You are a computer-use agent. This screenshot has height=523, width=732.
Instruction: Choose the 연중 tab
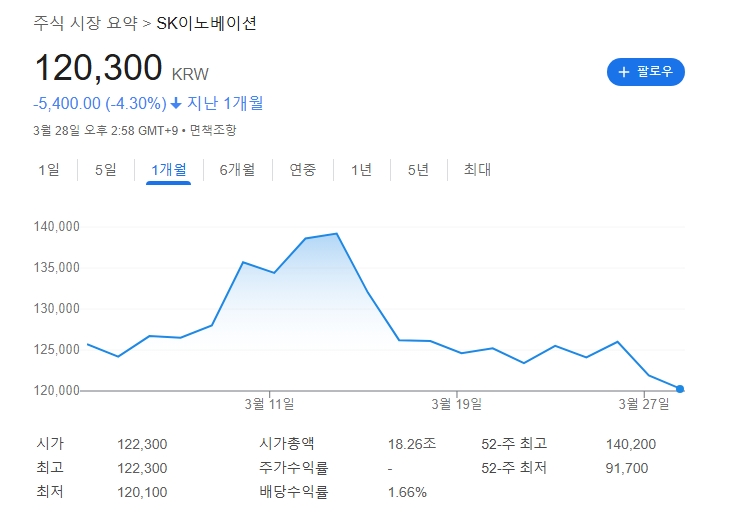coord(303,170)
